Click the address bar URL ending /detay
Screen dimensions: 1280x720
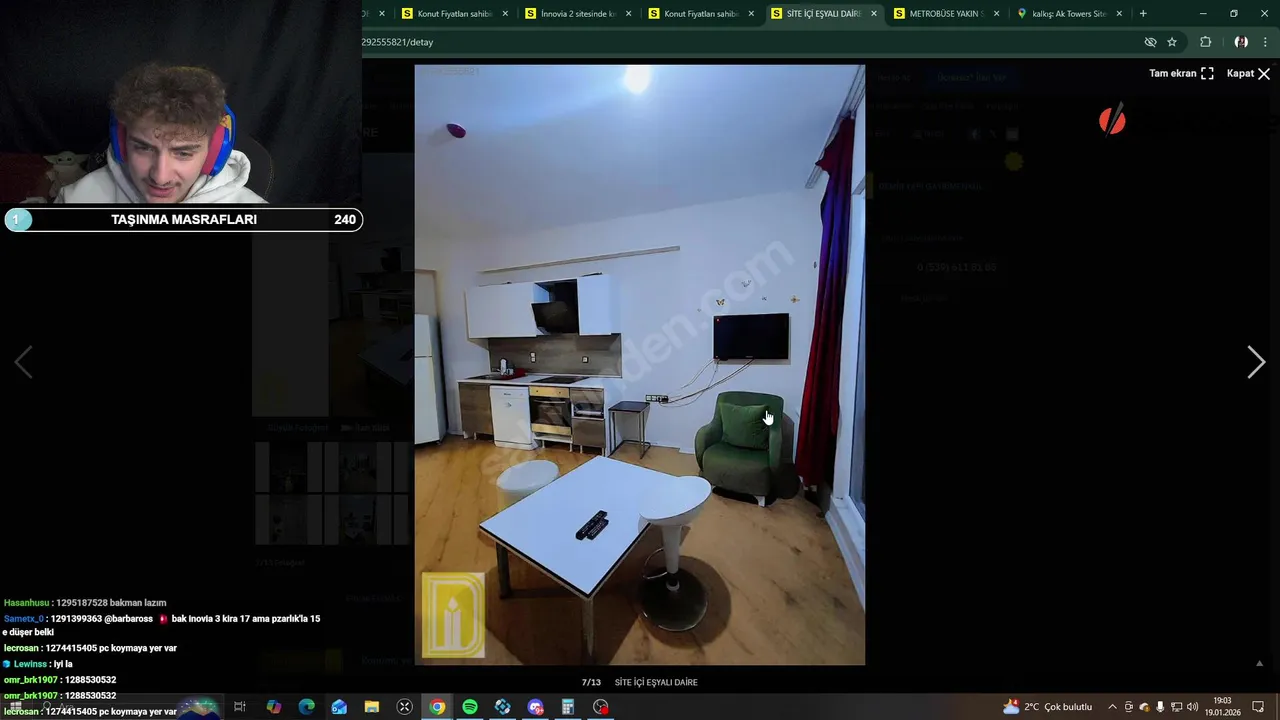pyautogui.click(x=397, y=42)
